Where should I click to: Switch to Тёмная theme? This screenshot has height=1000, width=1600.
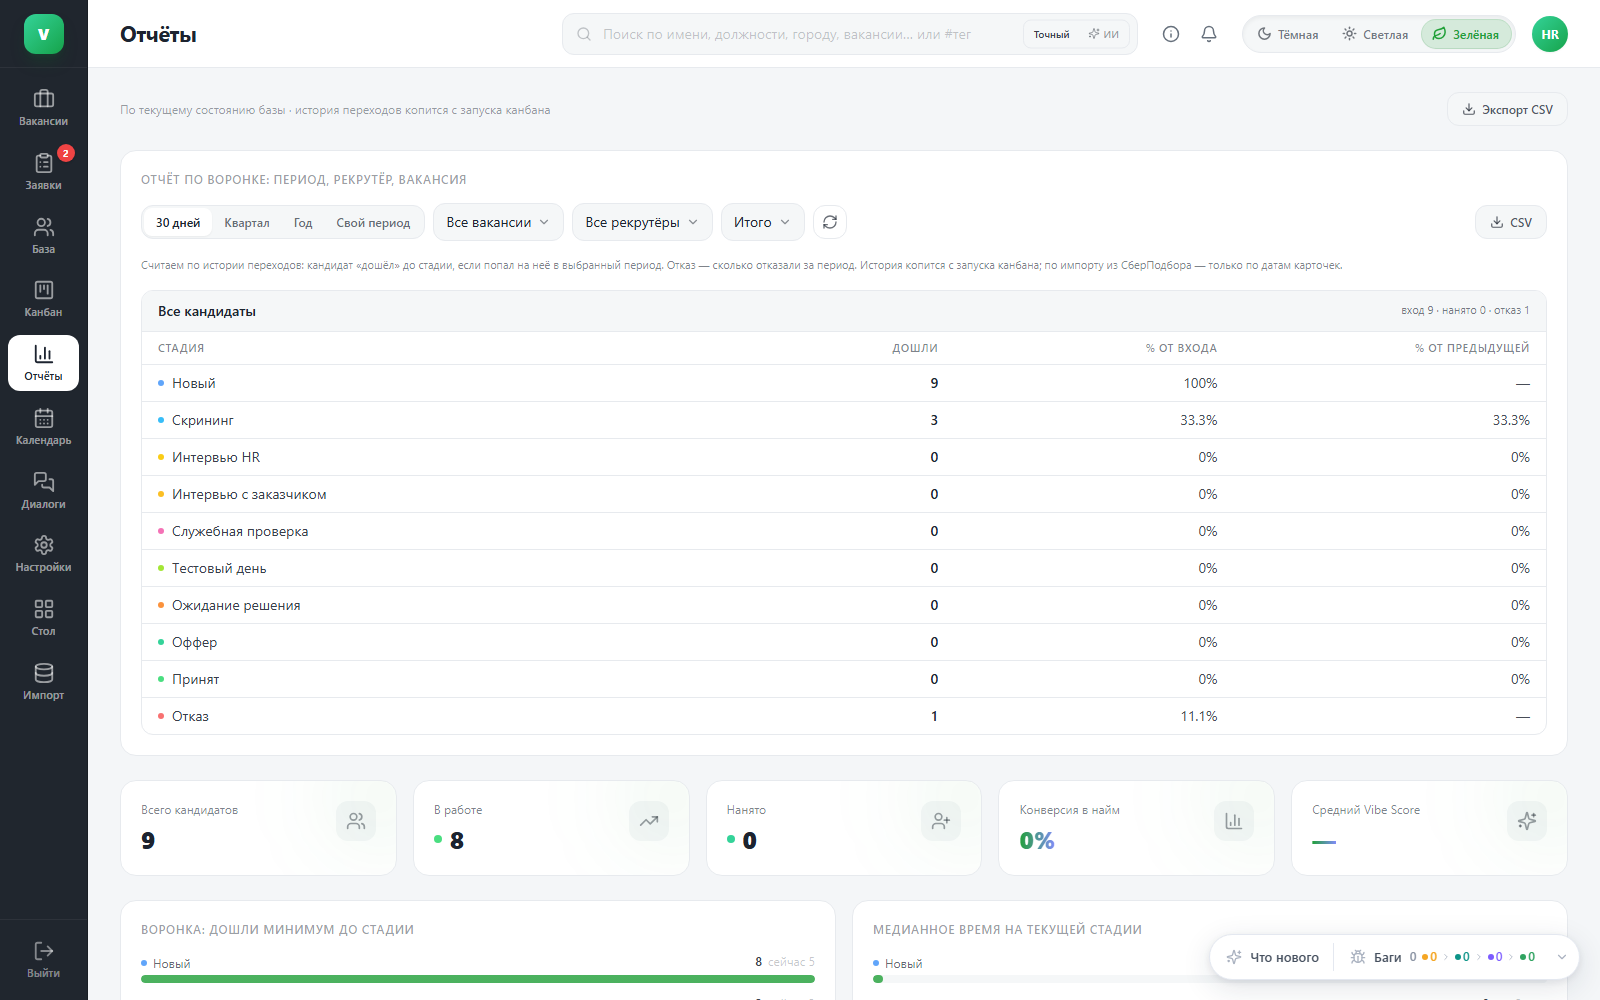(x=1288, y=34)
